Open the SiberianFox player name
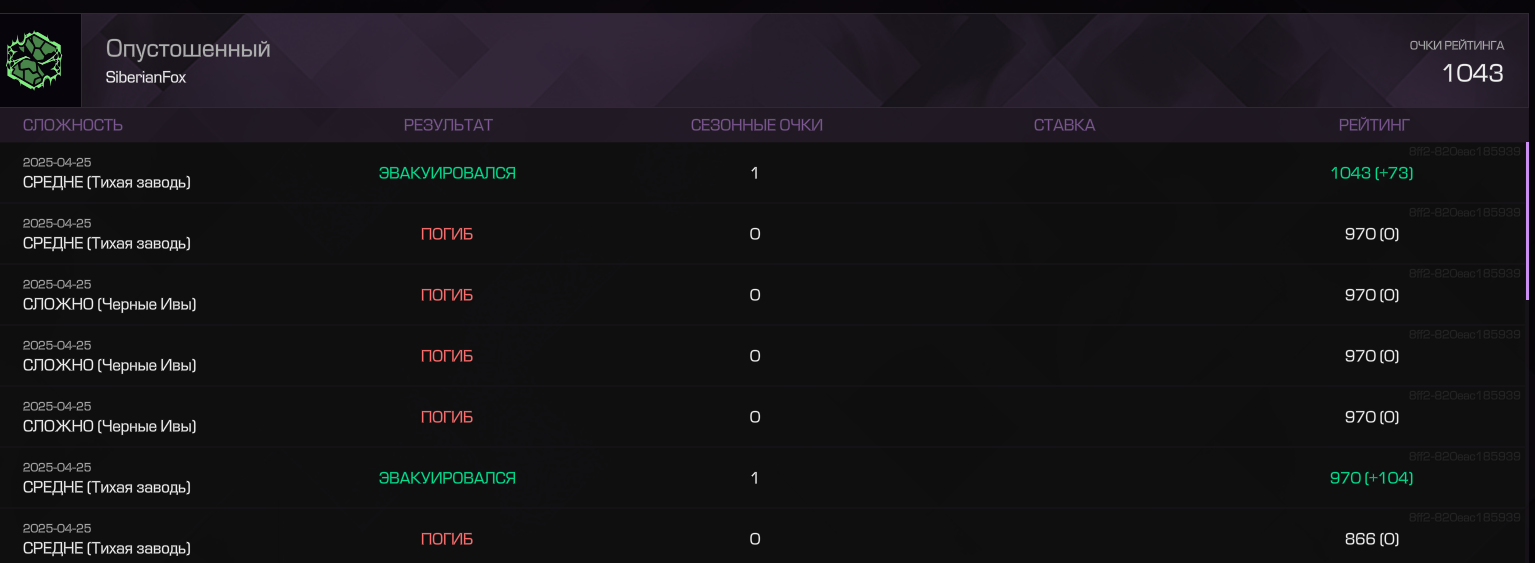The width and height of the screenshot is (1535, 563). point(146,77)
